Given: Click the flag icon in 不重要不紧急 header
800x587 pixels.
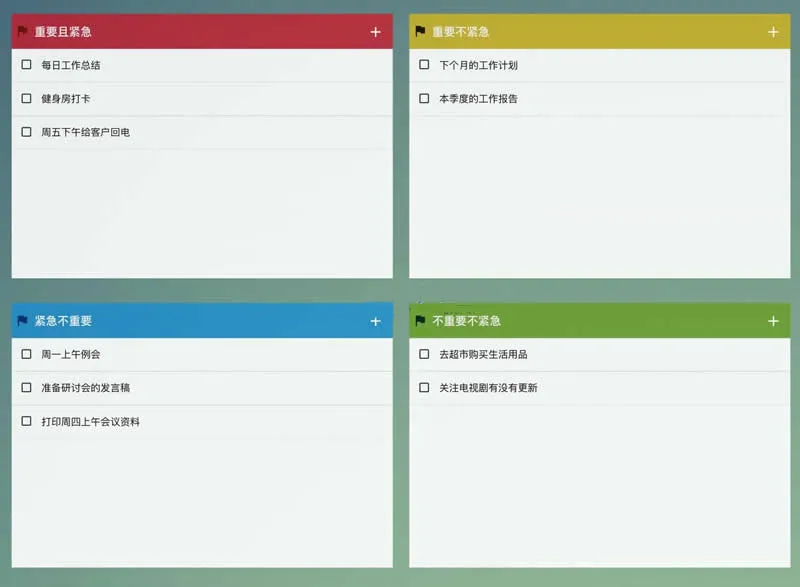Looking at the screenshot, I should [x=421, y=321].
